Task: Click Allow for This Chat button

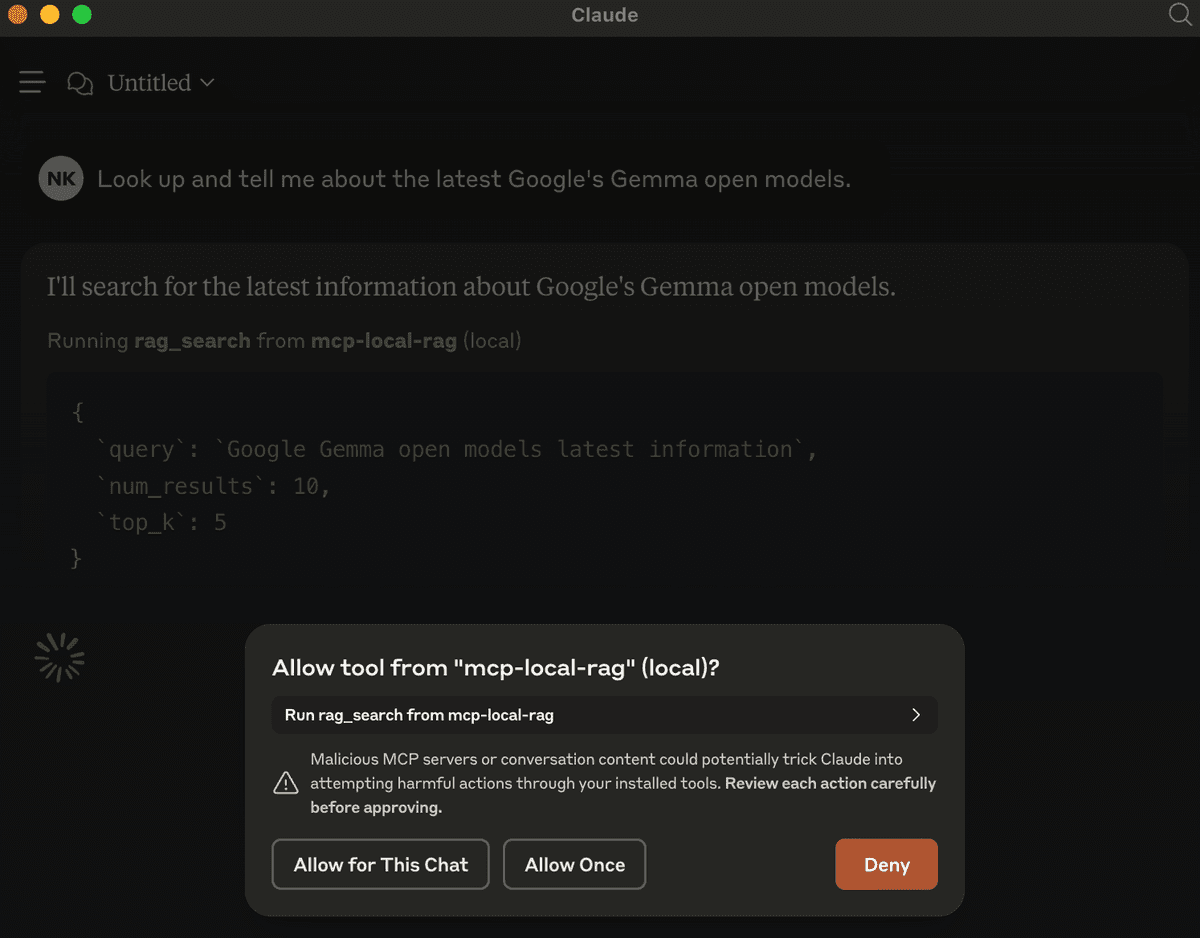Action: [380, 864]
